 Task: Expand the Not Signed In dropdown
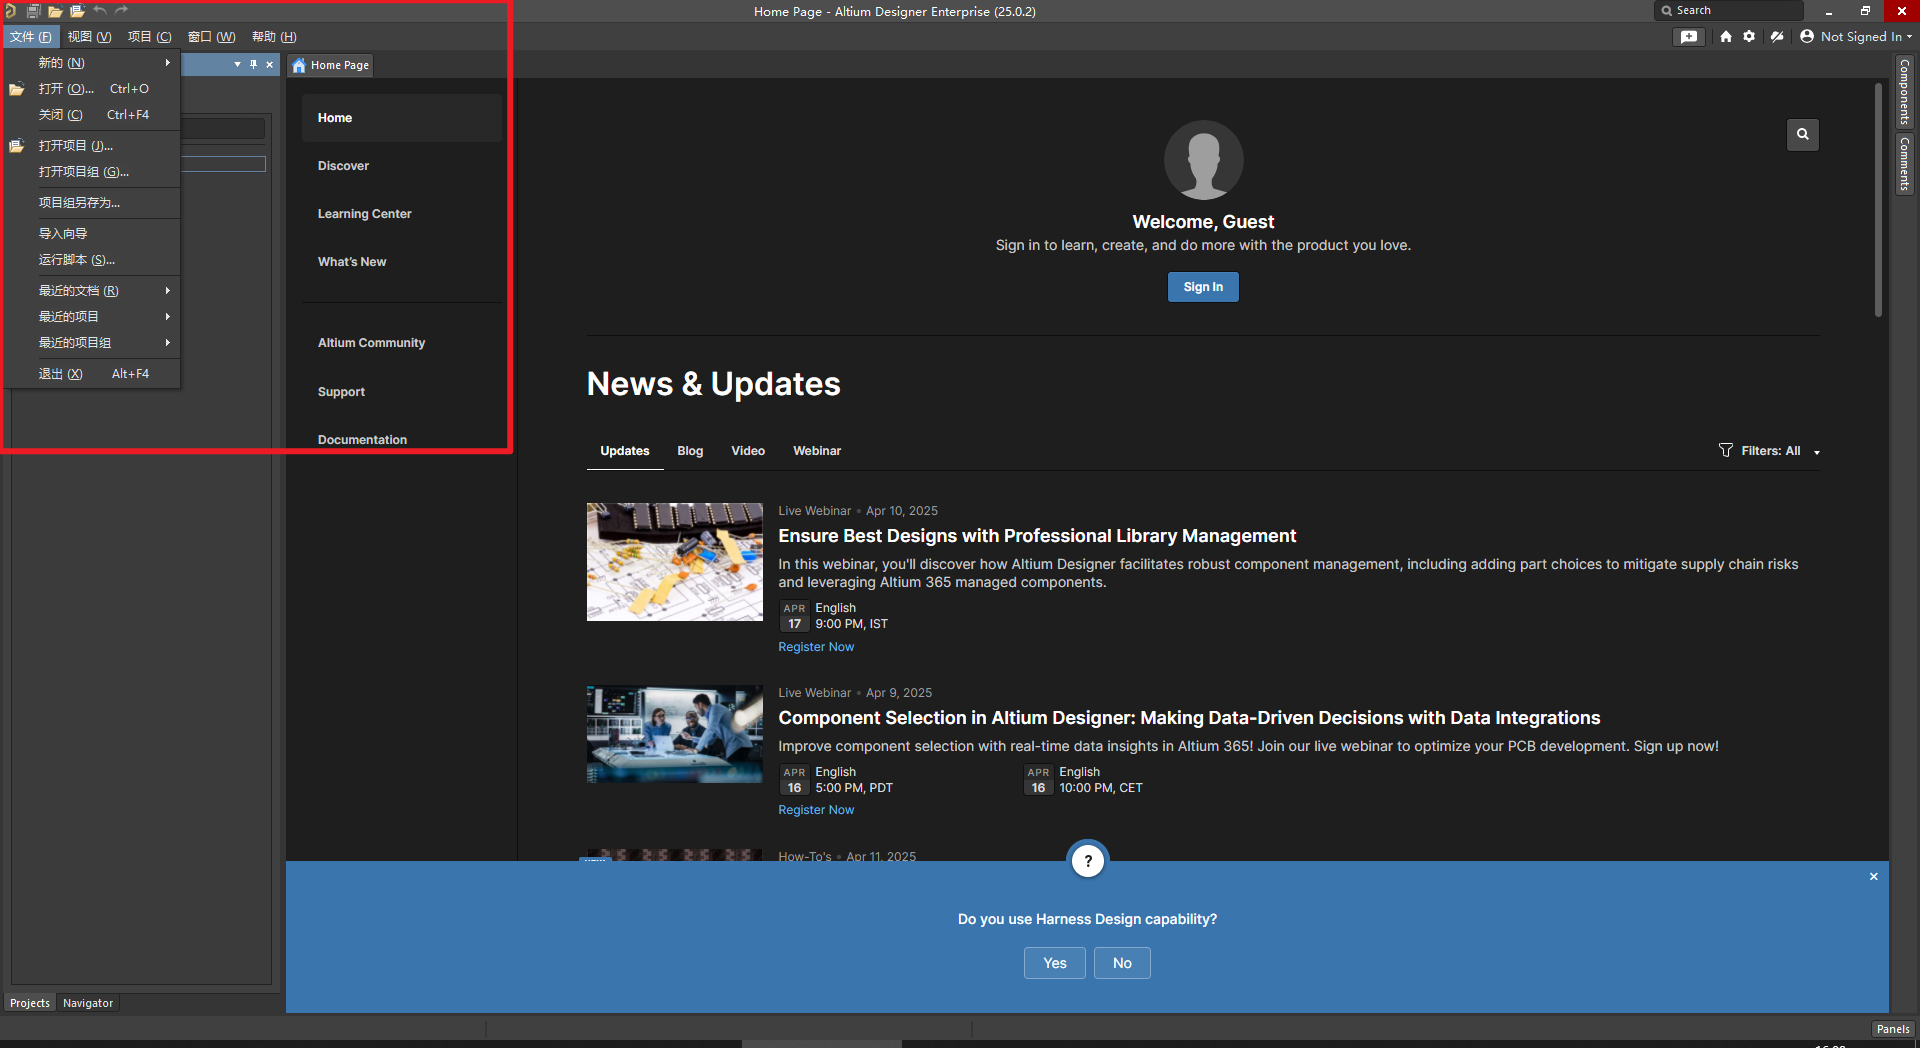[x=1909, y=37]
